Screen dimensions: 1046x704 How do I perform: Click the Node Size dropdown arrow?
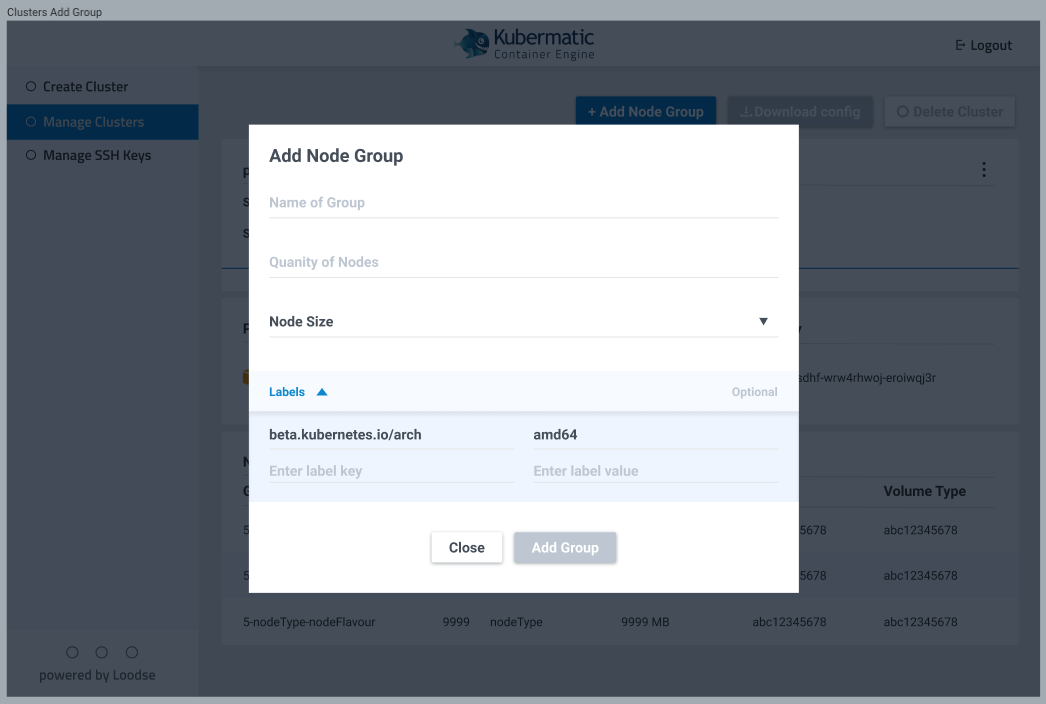click(763, 322)
